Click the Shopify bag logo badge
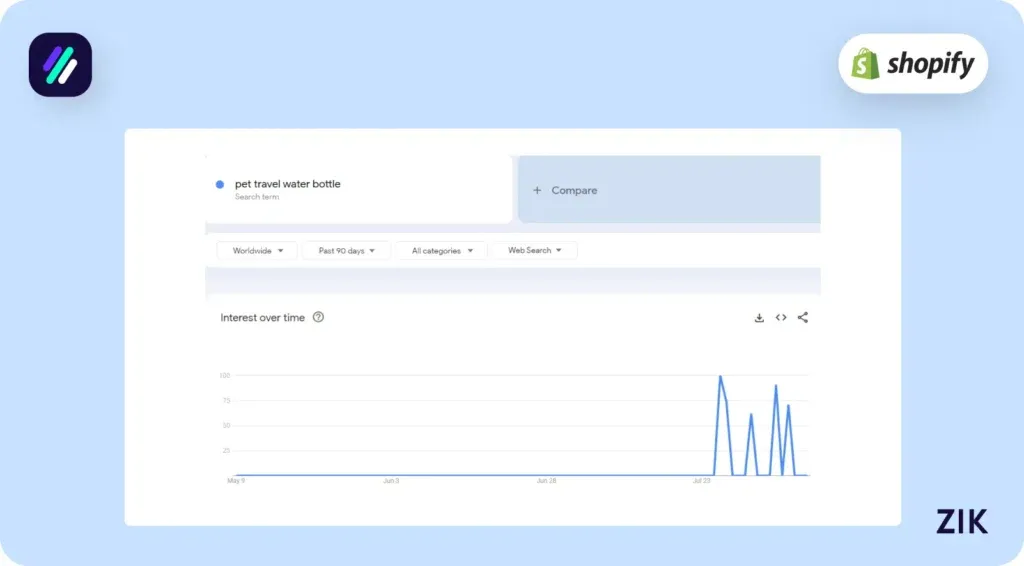 (x=912, y=64)
